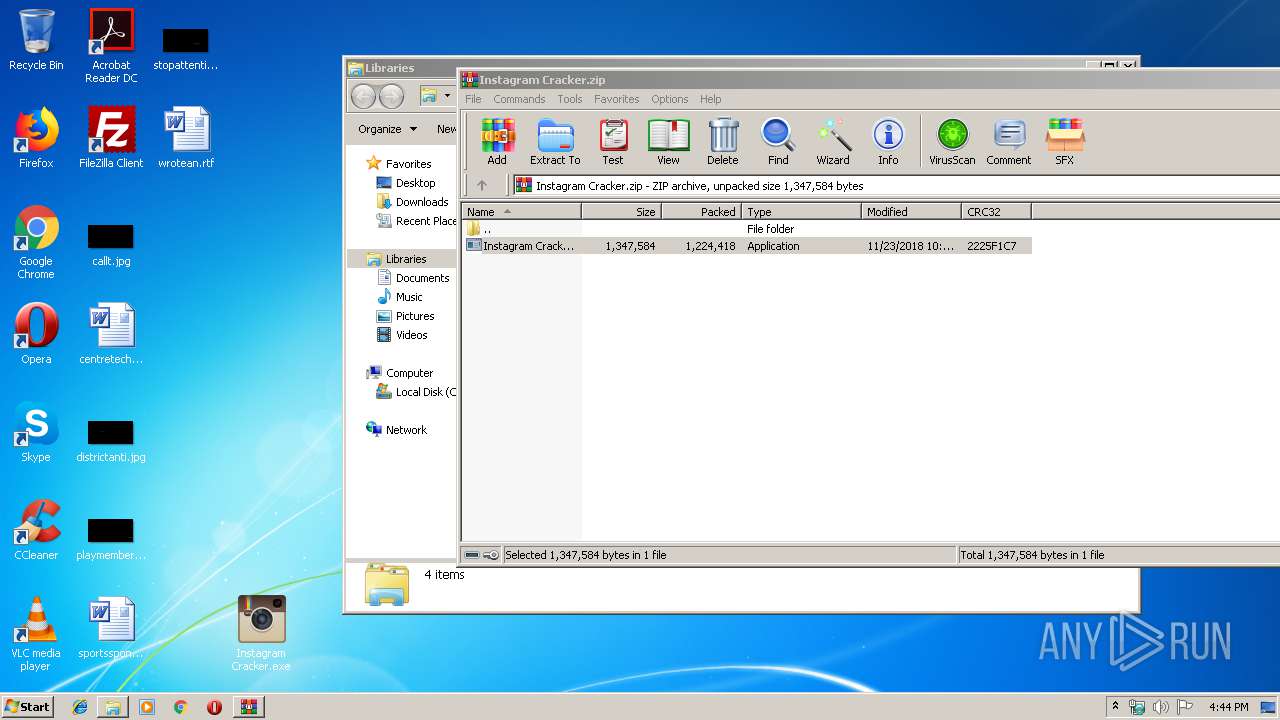The image size is (1280, 720).
Task: Click the Start button
Action: [x=27, y=706]
